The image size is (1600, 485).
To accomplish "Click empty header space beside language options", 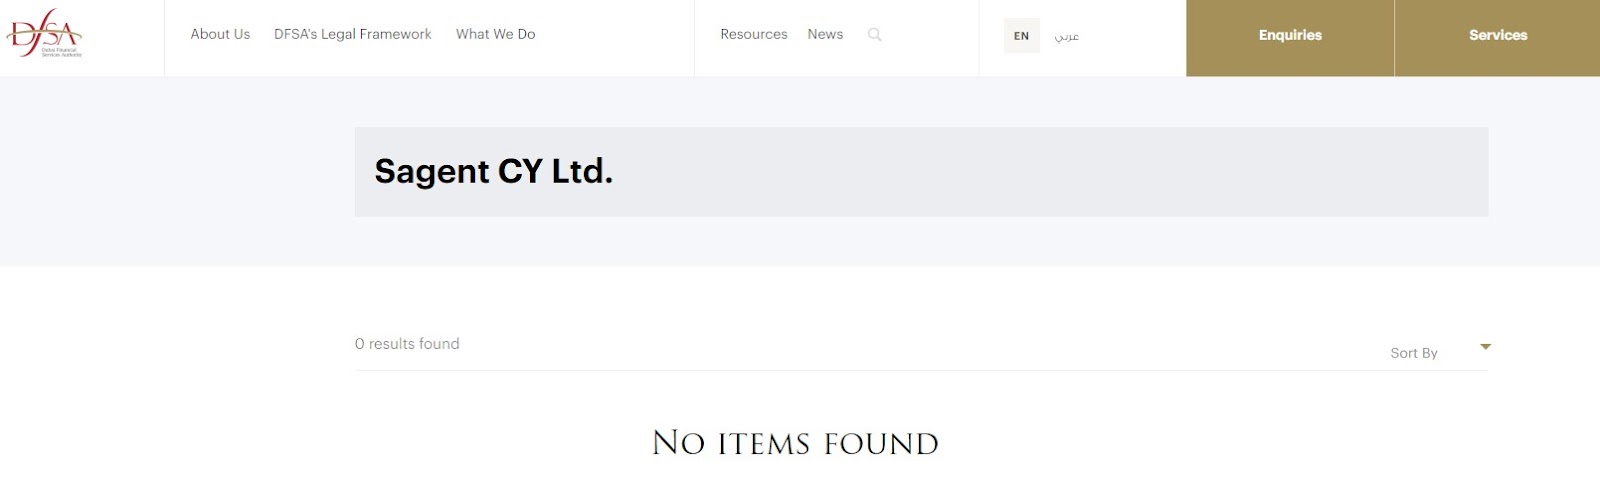I will 1132,38.
